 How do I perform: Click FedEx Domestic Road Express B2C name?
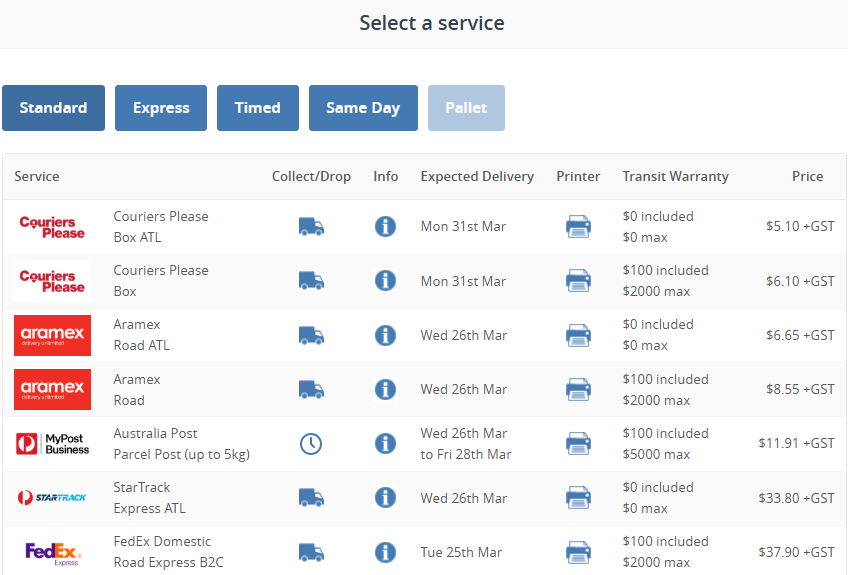pos(168,552)
